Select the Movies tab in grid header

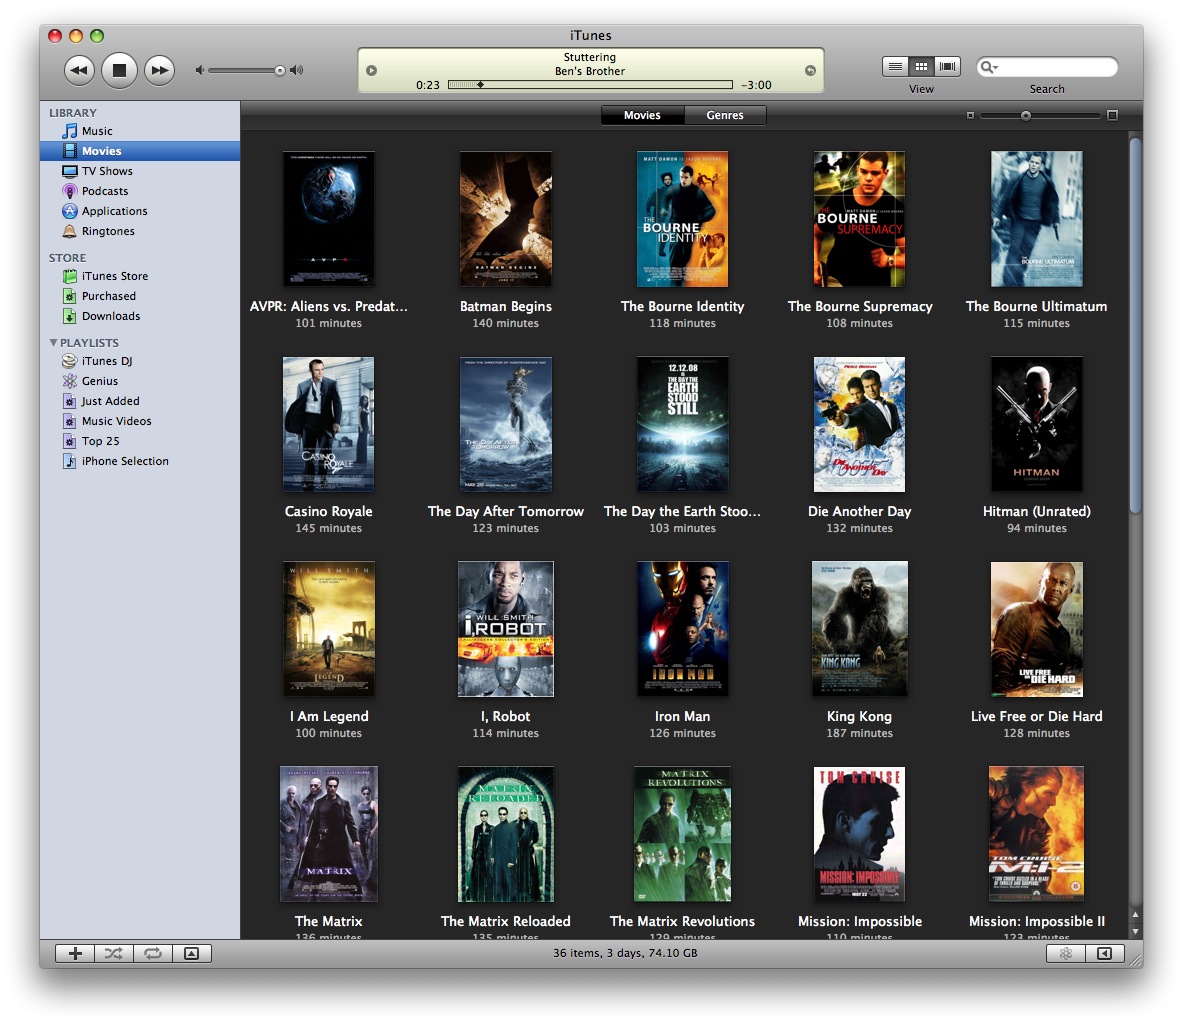click(x=643, y=115)
